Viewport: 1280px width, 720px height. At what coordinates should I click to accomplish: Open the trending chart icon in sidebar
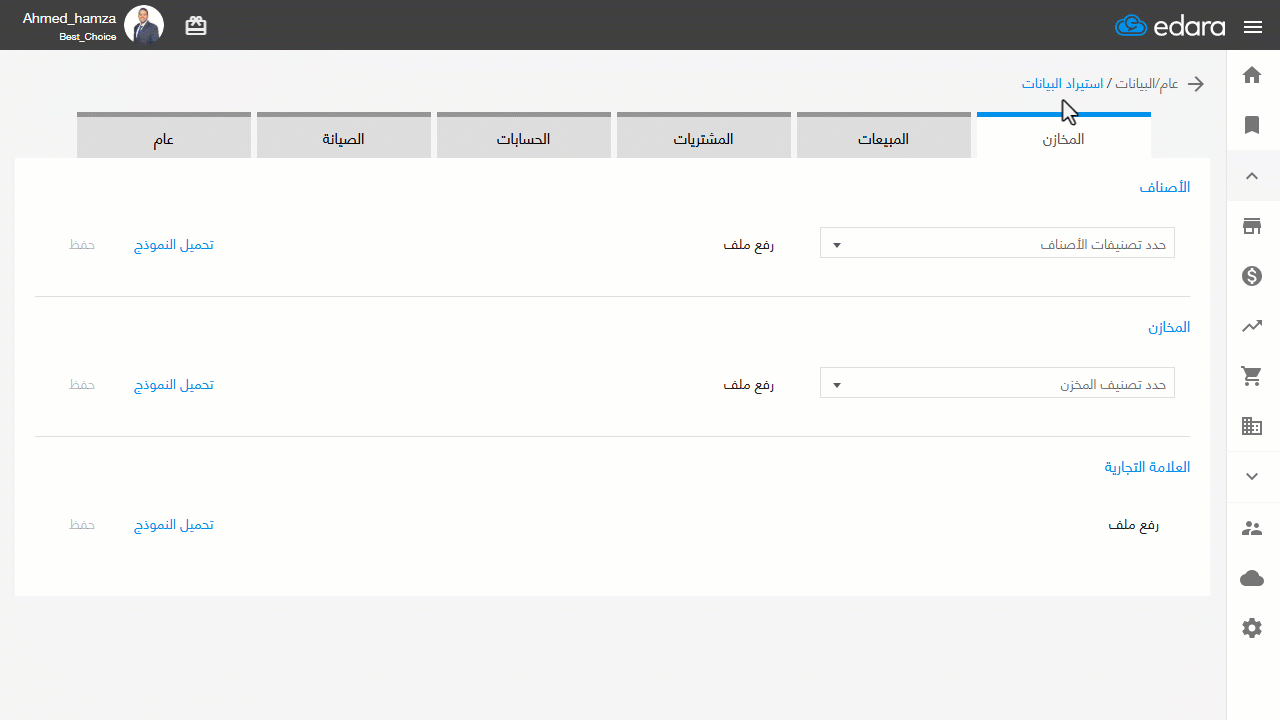click(1252, 326)
